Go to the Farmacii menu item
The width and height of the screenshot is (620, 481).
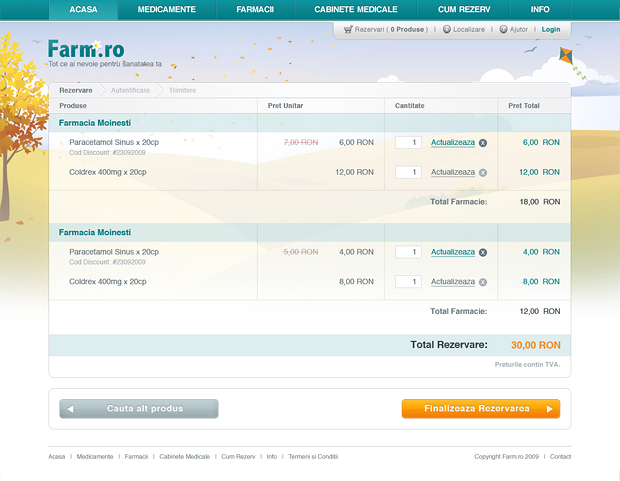tap(256, 9)
